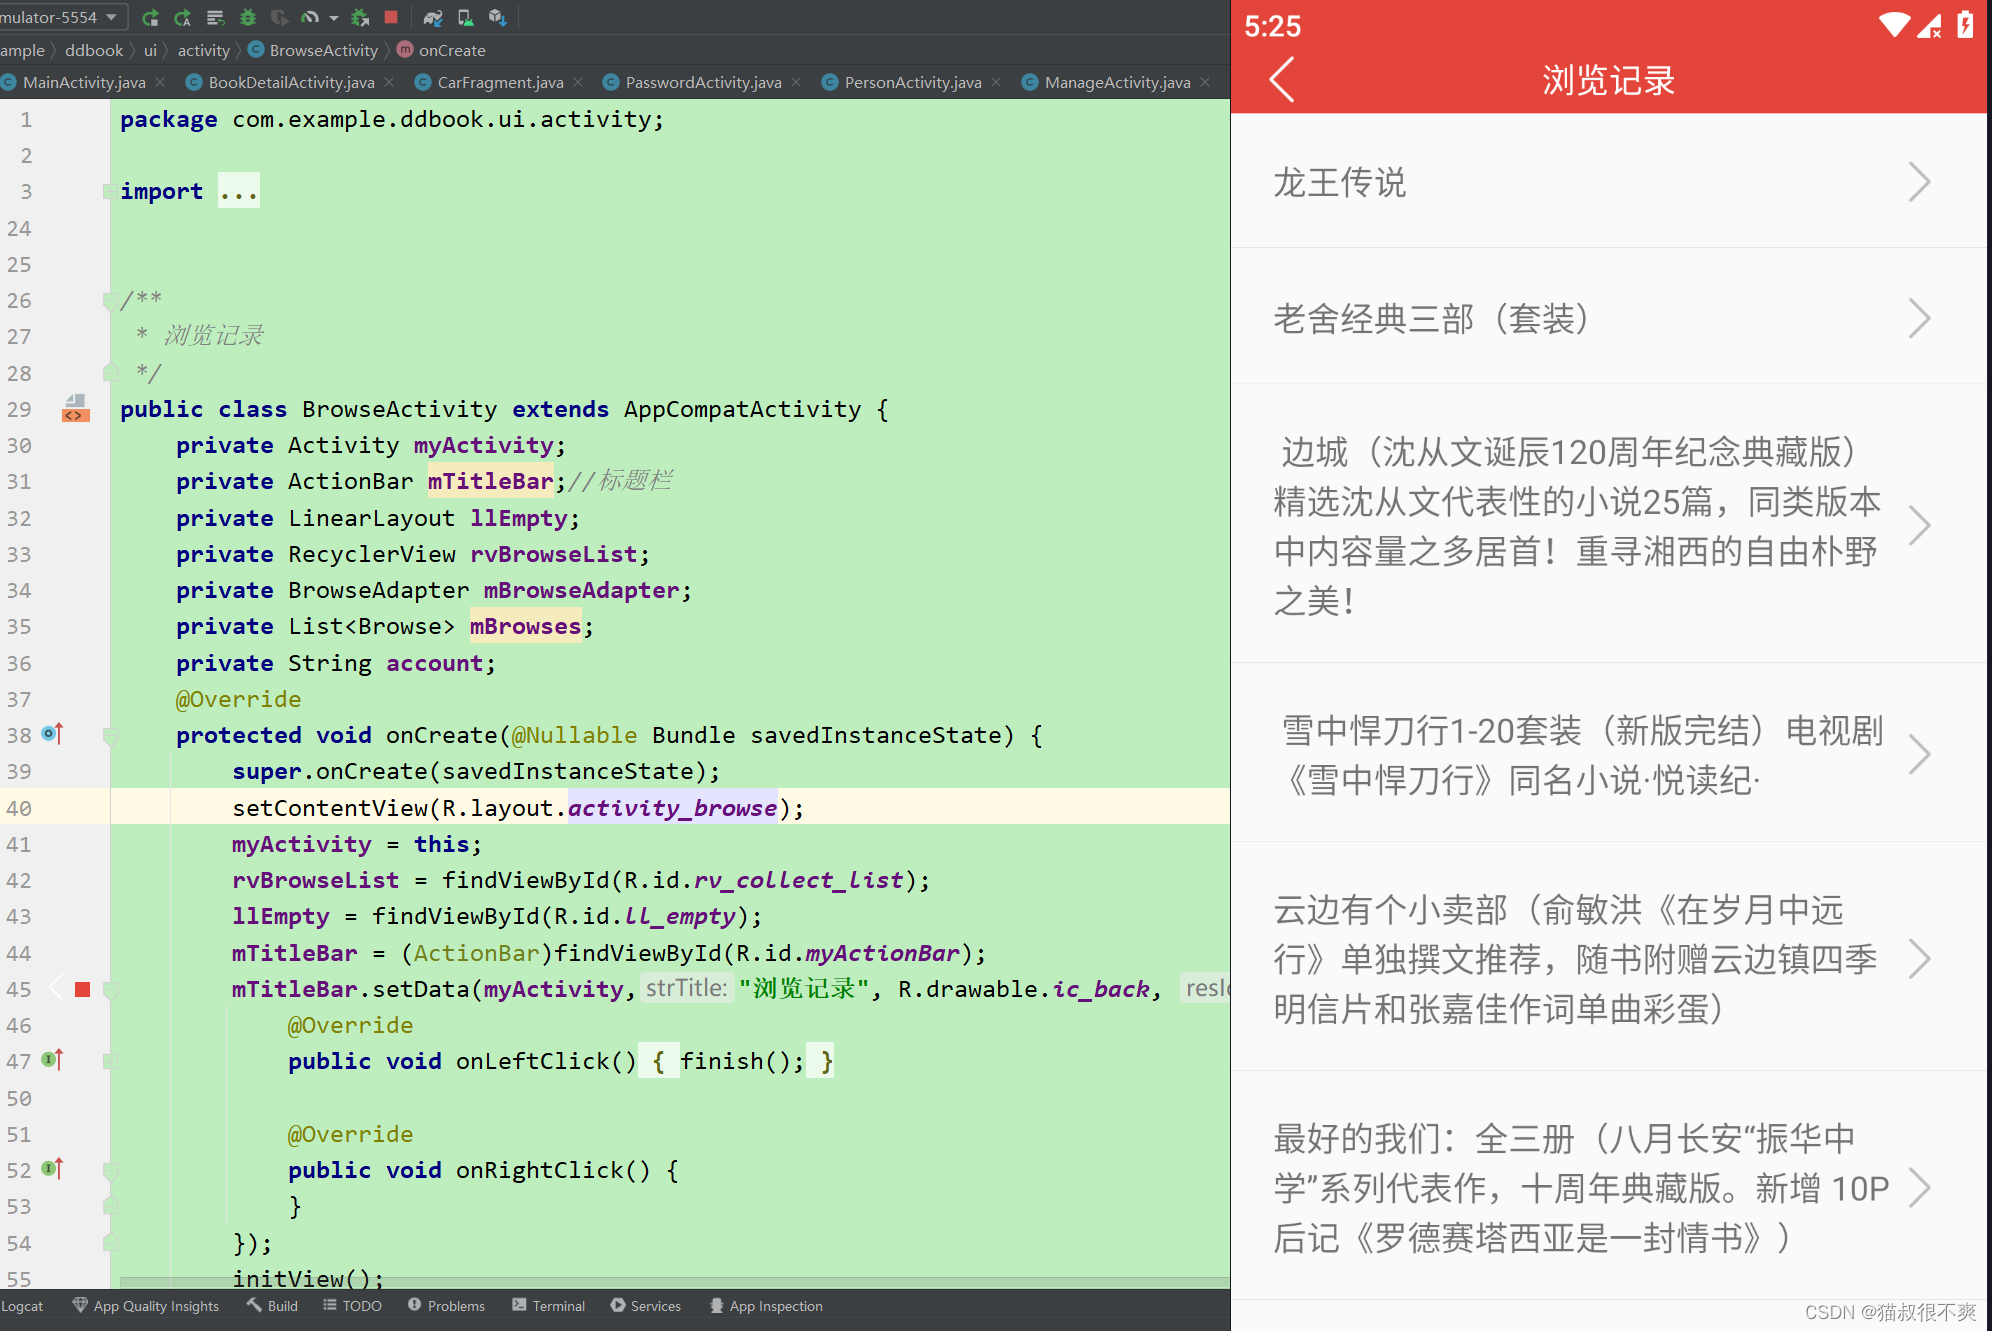Screen dimensions: 1992x1331
Task: Open the PasswordActivity.java tab
Action: coord(693,82)
